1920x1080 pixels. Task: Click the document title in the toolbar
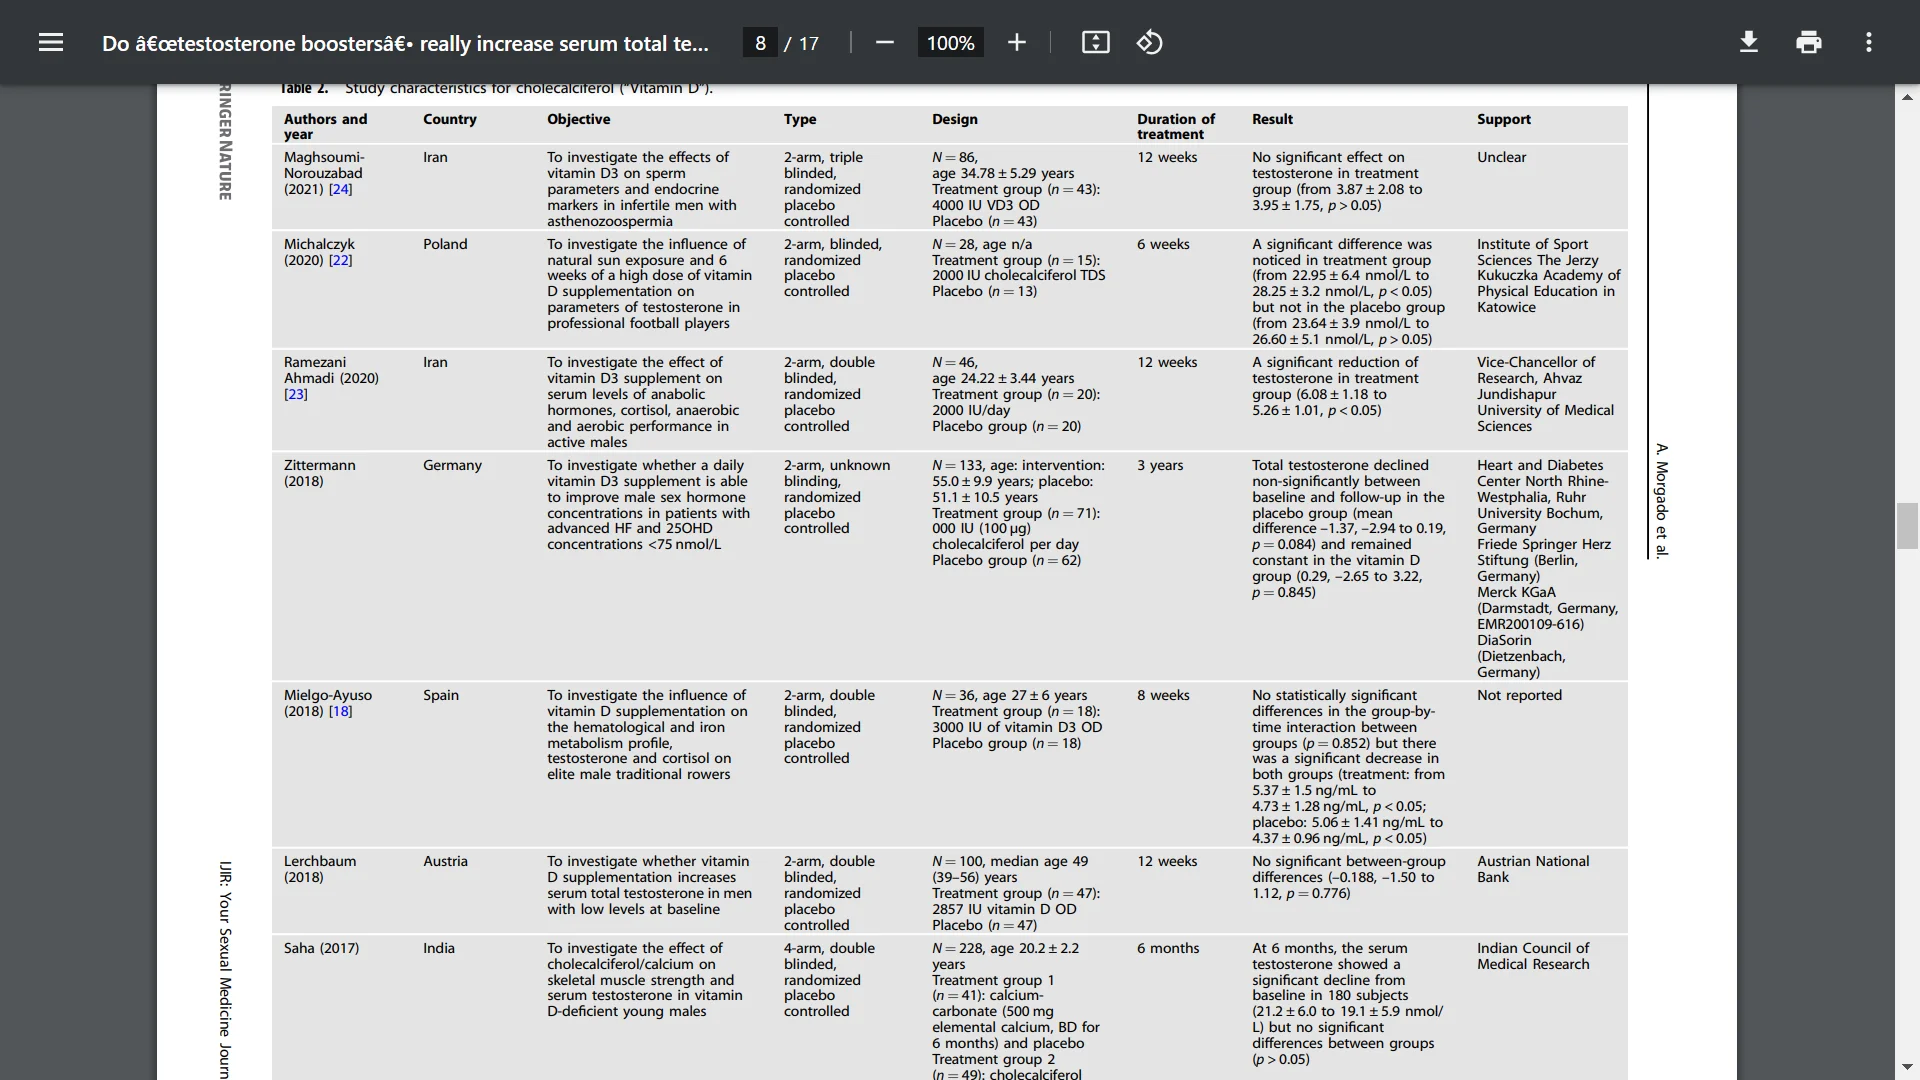(x=405, y=43)
